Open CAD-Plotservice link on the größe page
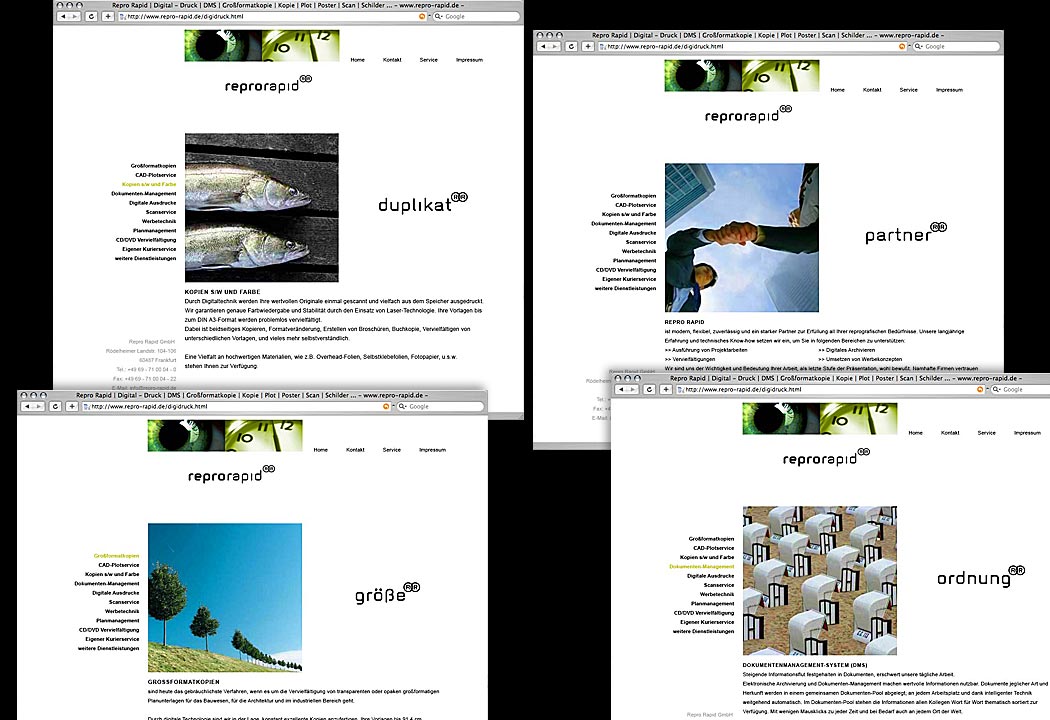Screen dimensions: 1050x720 pyautogui.click(x=118, y=565)
